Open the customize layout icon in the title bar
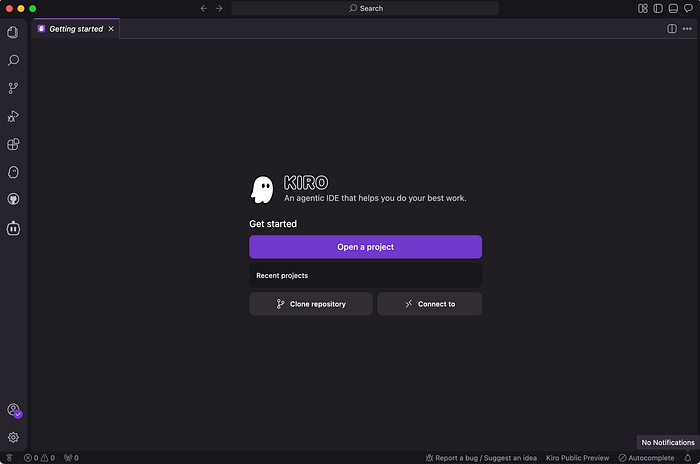 click(x=642, y=8)
